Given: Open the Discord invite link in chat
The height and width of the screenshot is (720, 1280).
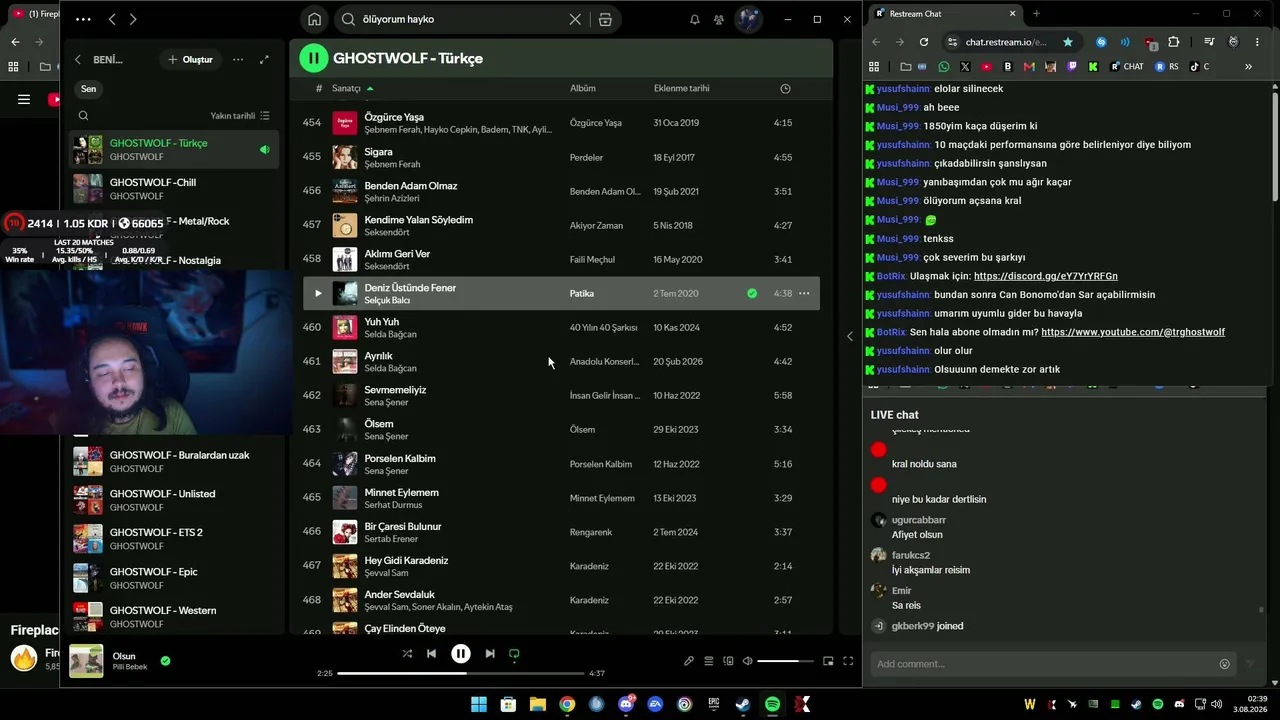Looking at the screenshot, I should click(x=1046, y=276).
